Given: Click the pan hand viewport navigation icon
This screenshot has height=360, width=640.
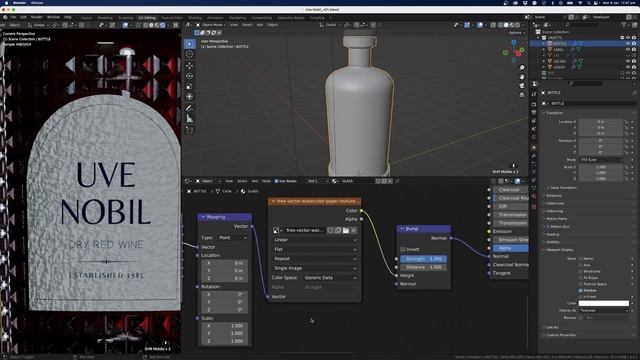Looking at the screenshot, I should (x=522, y=76).
